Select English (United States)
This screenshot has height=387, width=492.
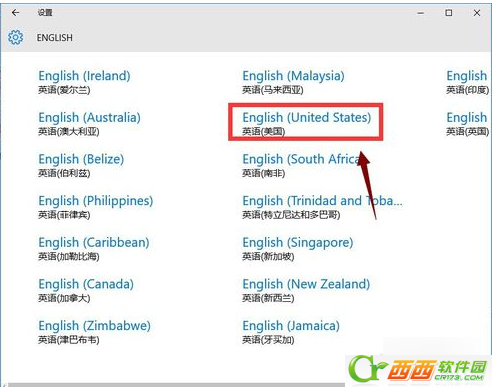coord(307,123)
